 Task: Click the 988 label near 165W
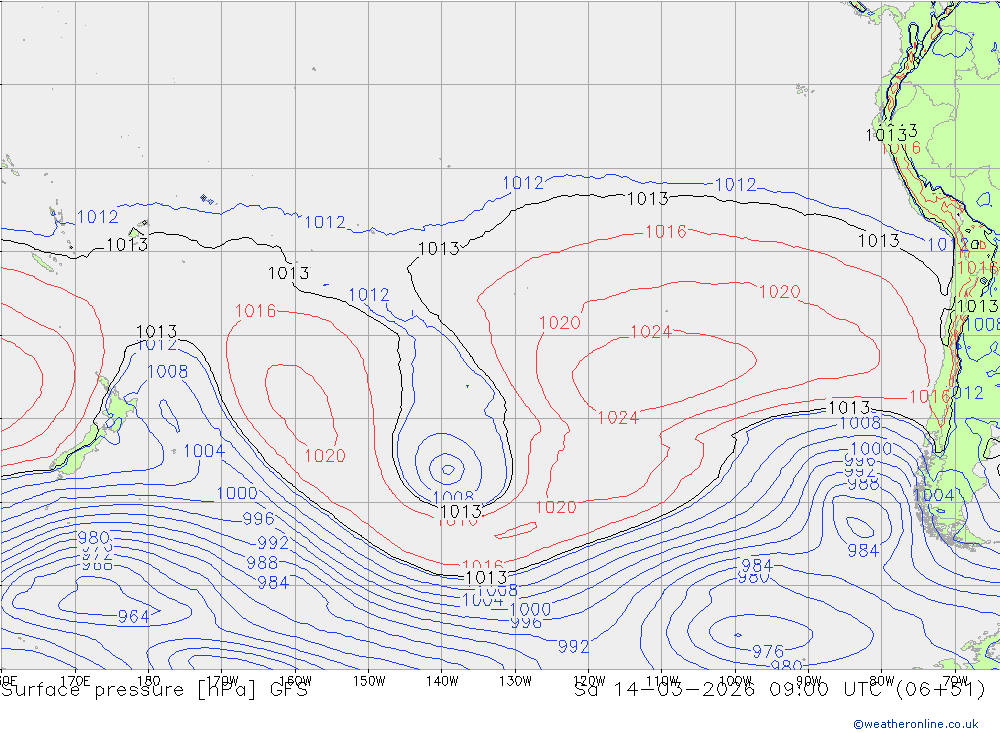(x=262, y=563)
